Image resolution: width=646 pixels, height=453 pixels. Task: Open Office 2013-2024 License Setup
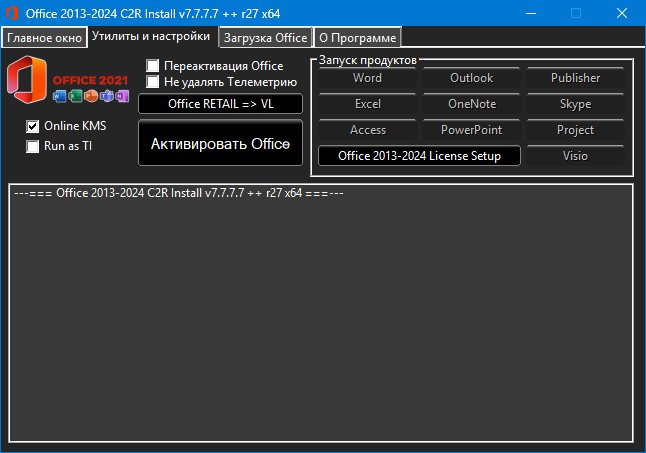pos(419,156)
